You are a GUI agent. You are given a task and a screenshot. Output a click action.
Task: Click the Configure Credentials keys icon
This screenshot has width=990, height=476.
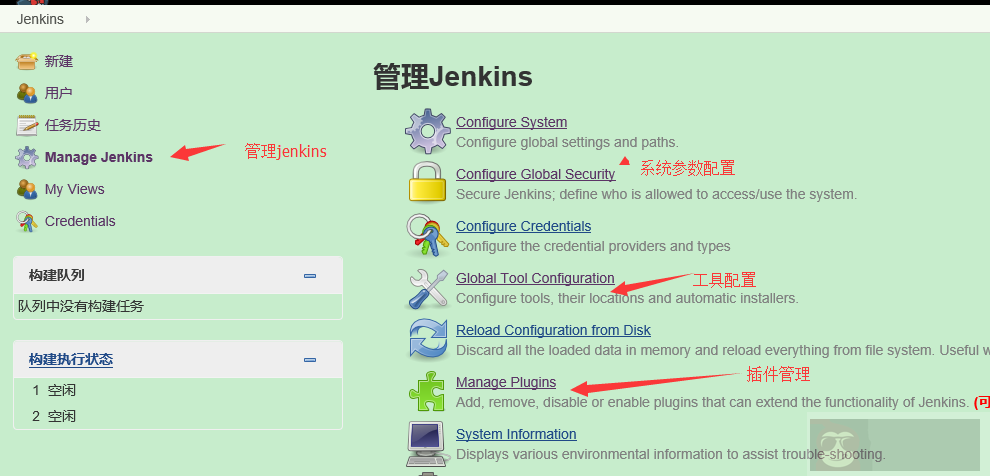pos(427,235)
